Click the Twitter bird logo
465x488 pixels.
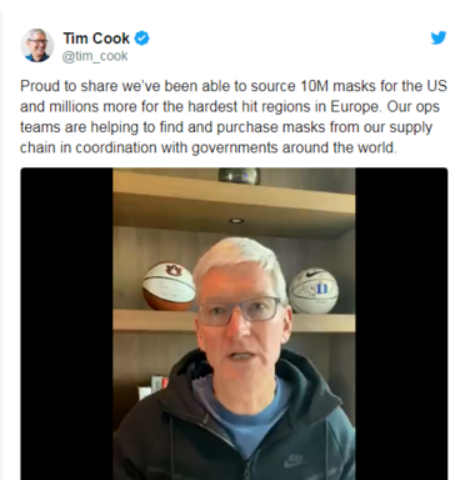click(438, 38)
